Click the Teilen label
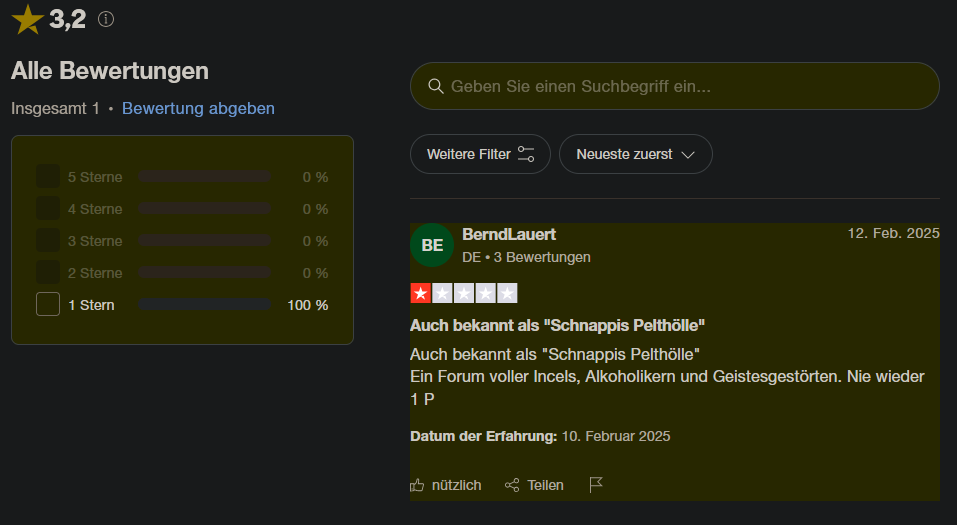Screen dimensions: 957x525 pos(546,485)
